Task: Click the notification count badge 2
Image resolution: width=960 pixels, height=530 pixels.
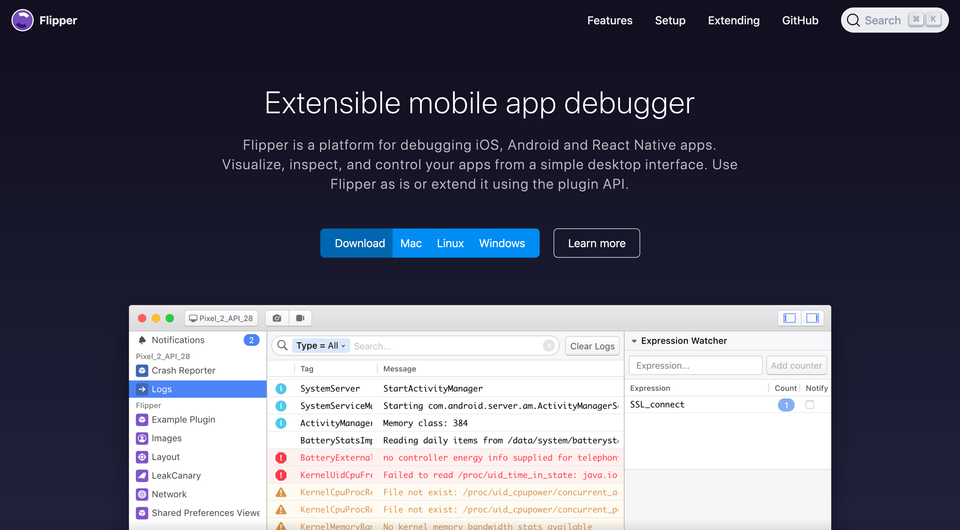Action: (251, 340)
